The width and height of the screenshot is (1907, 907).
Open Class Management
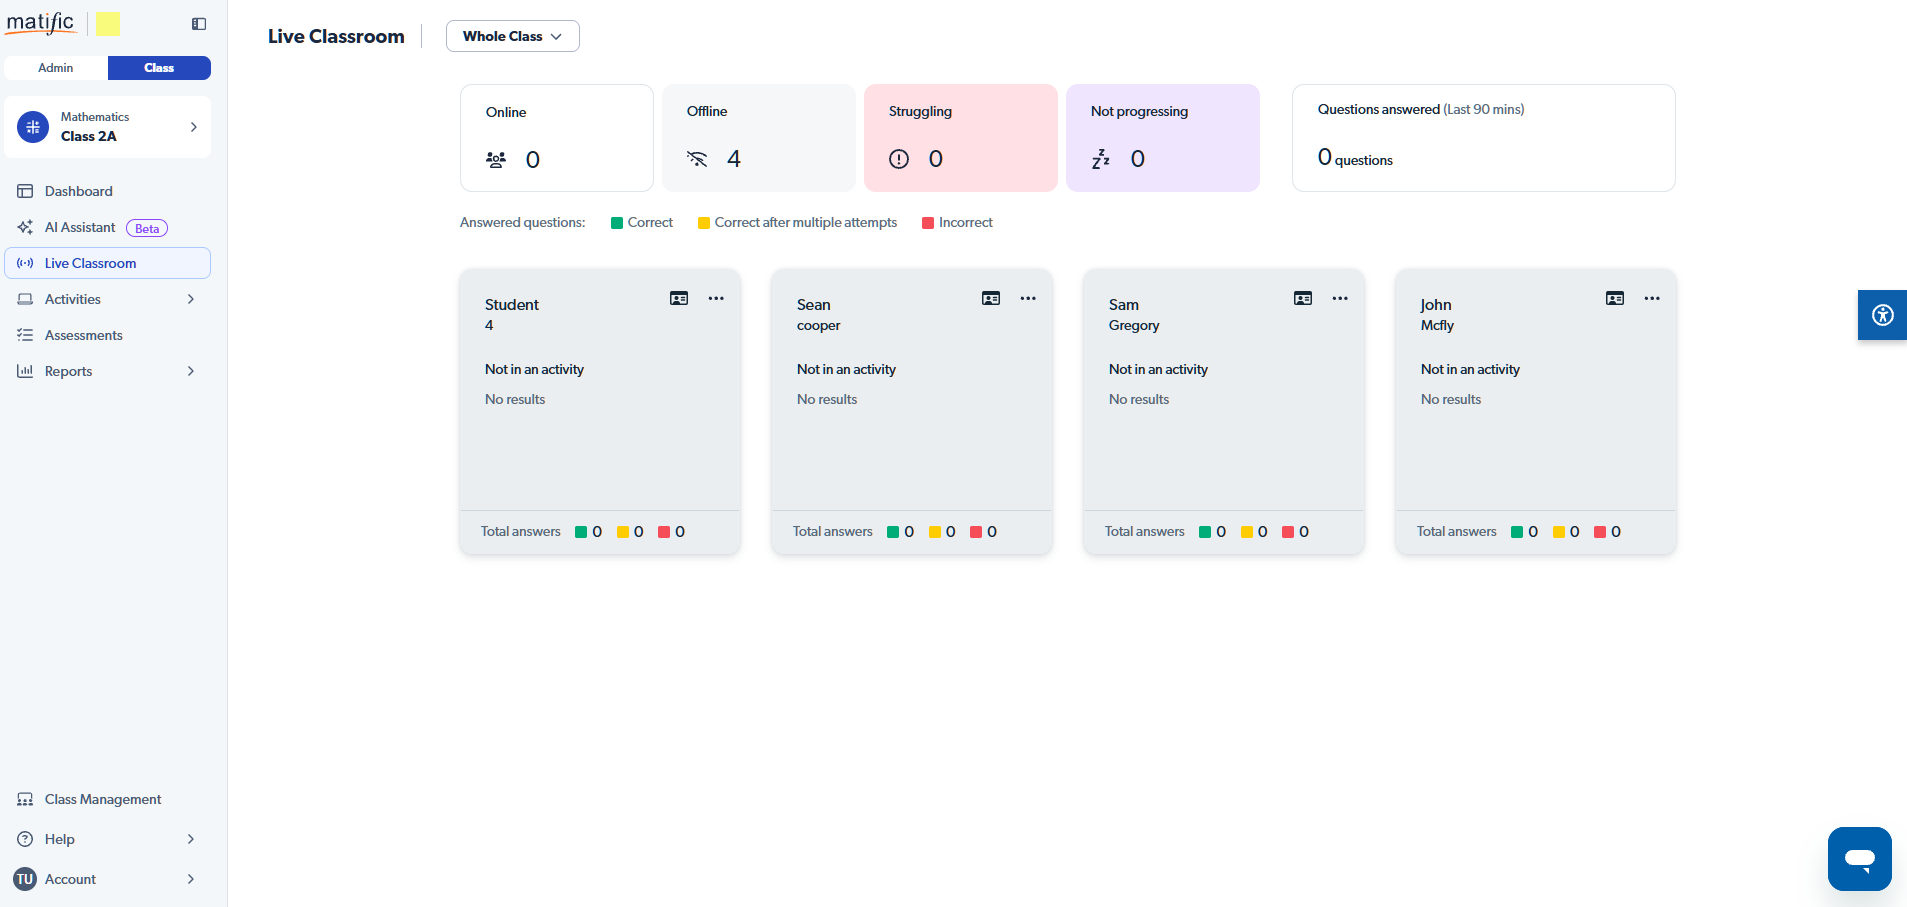pos(103,799)
